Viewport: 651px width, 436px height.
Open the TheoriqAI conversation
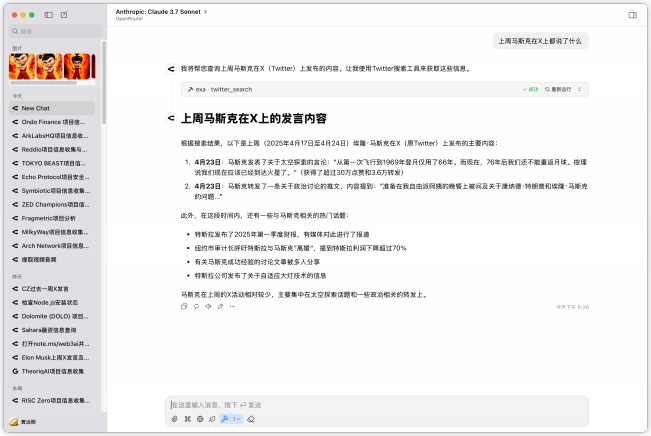pos(52,371)
